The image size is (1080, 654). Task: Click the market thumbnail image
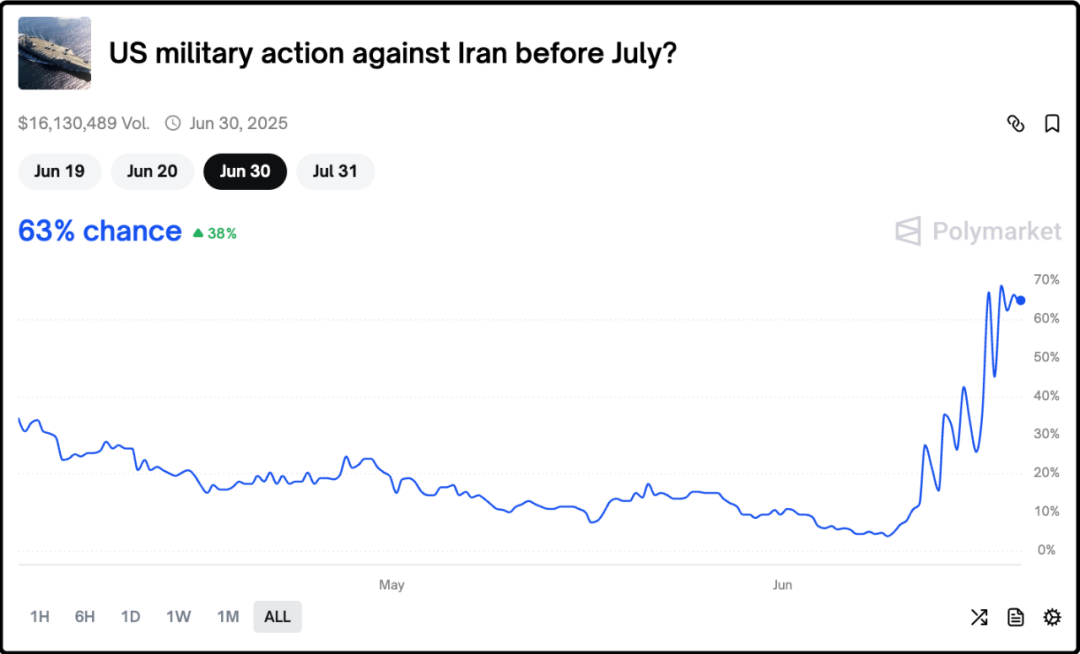click(55, 53)
